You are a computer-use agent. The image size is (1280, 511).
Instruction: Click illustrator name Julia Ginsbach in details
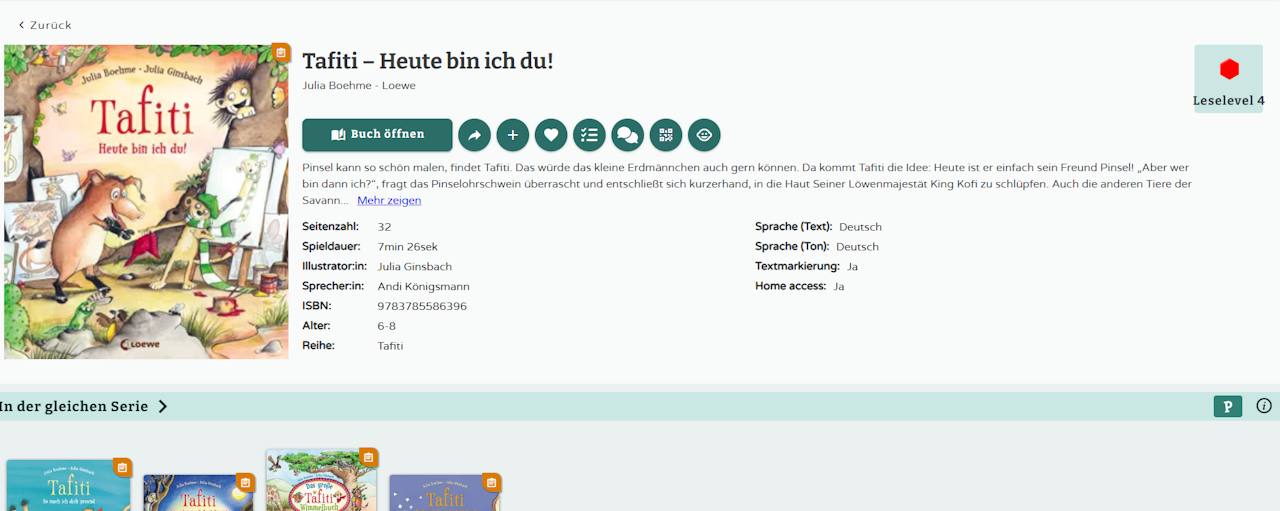[x=415, y=266]
